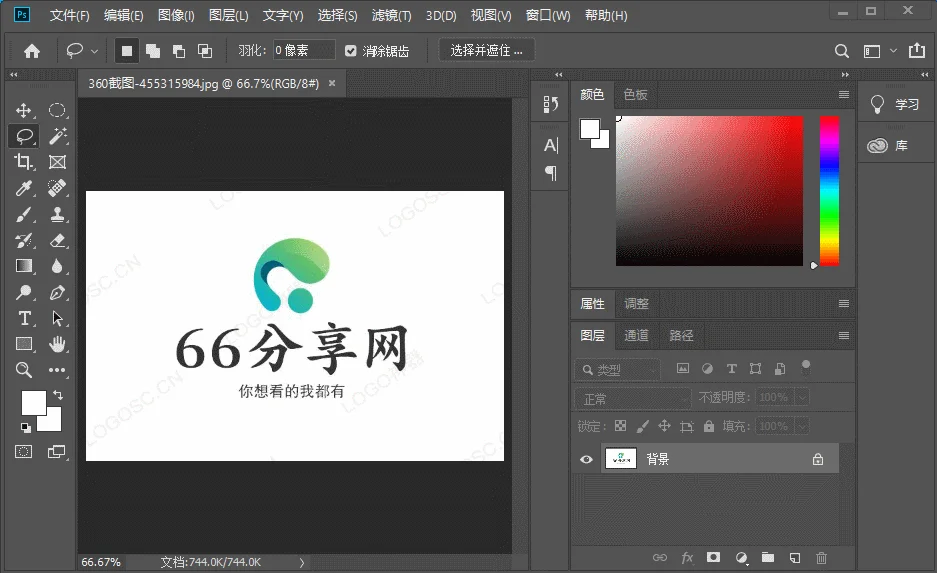937x573 pixels.
Task: Click the Share image icon
Action: pos(917,51)
